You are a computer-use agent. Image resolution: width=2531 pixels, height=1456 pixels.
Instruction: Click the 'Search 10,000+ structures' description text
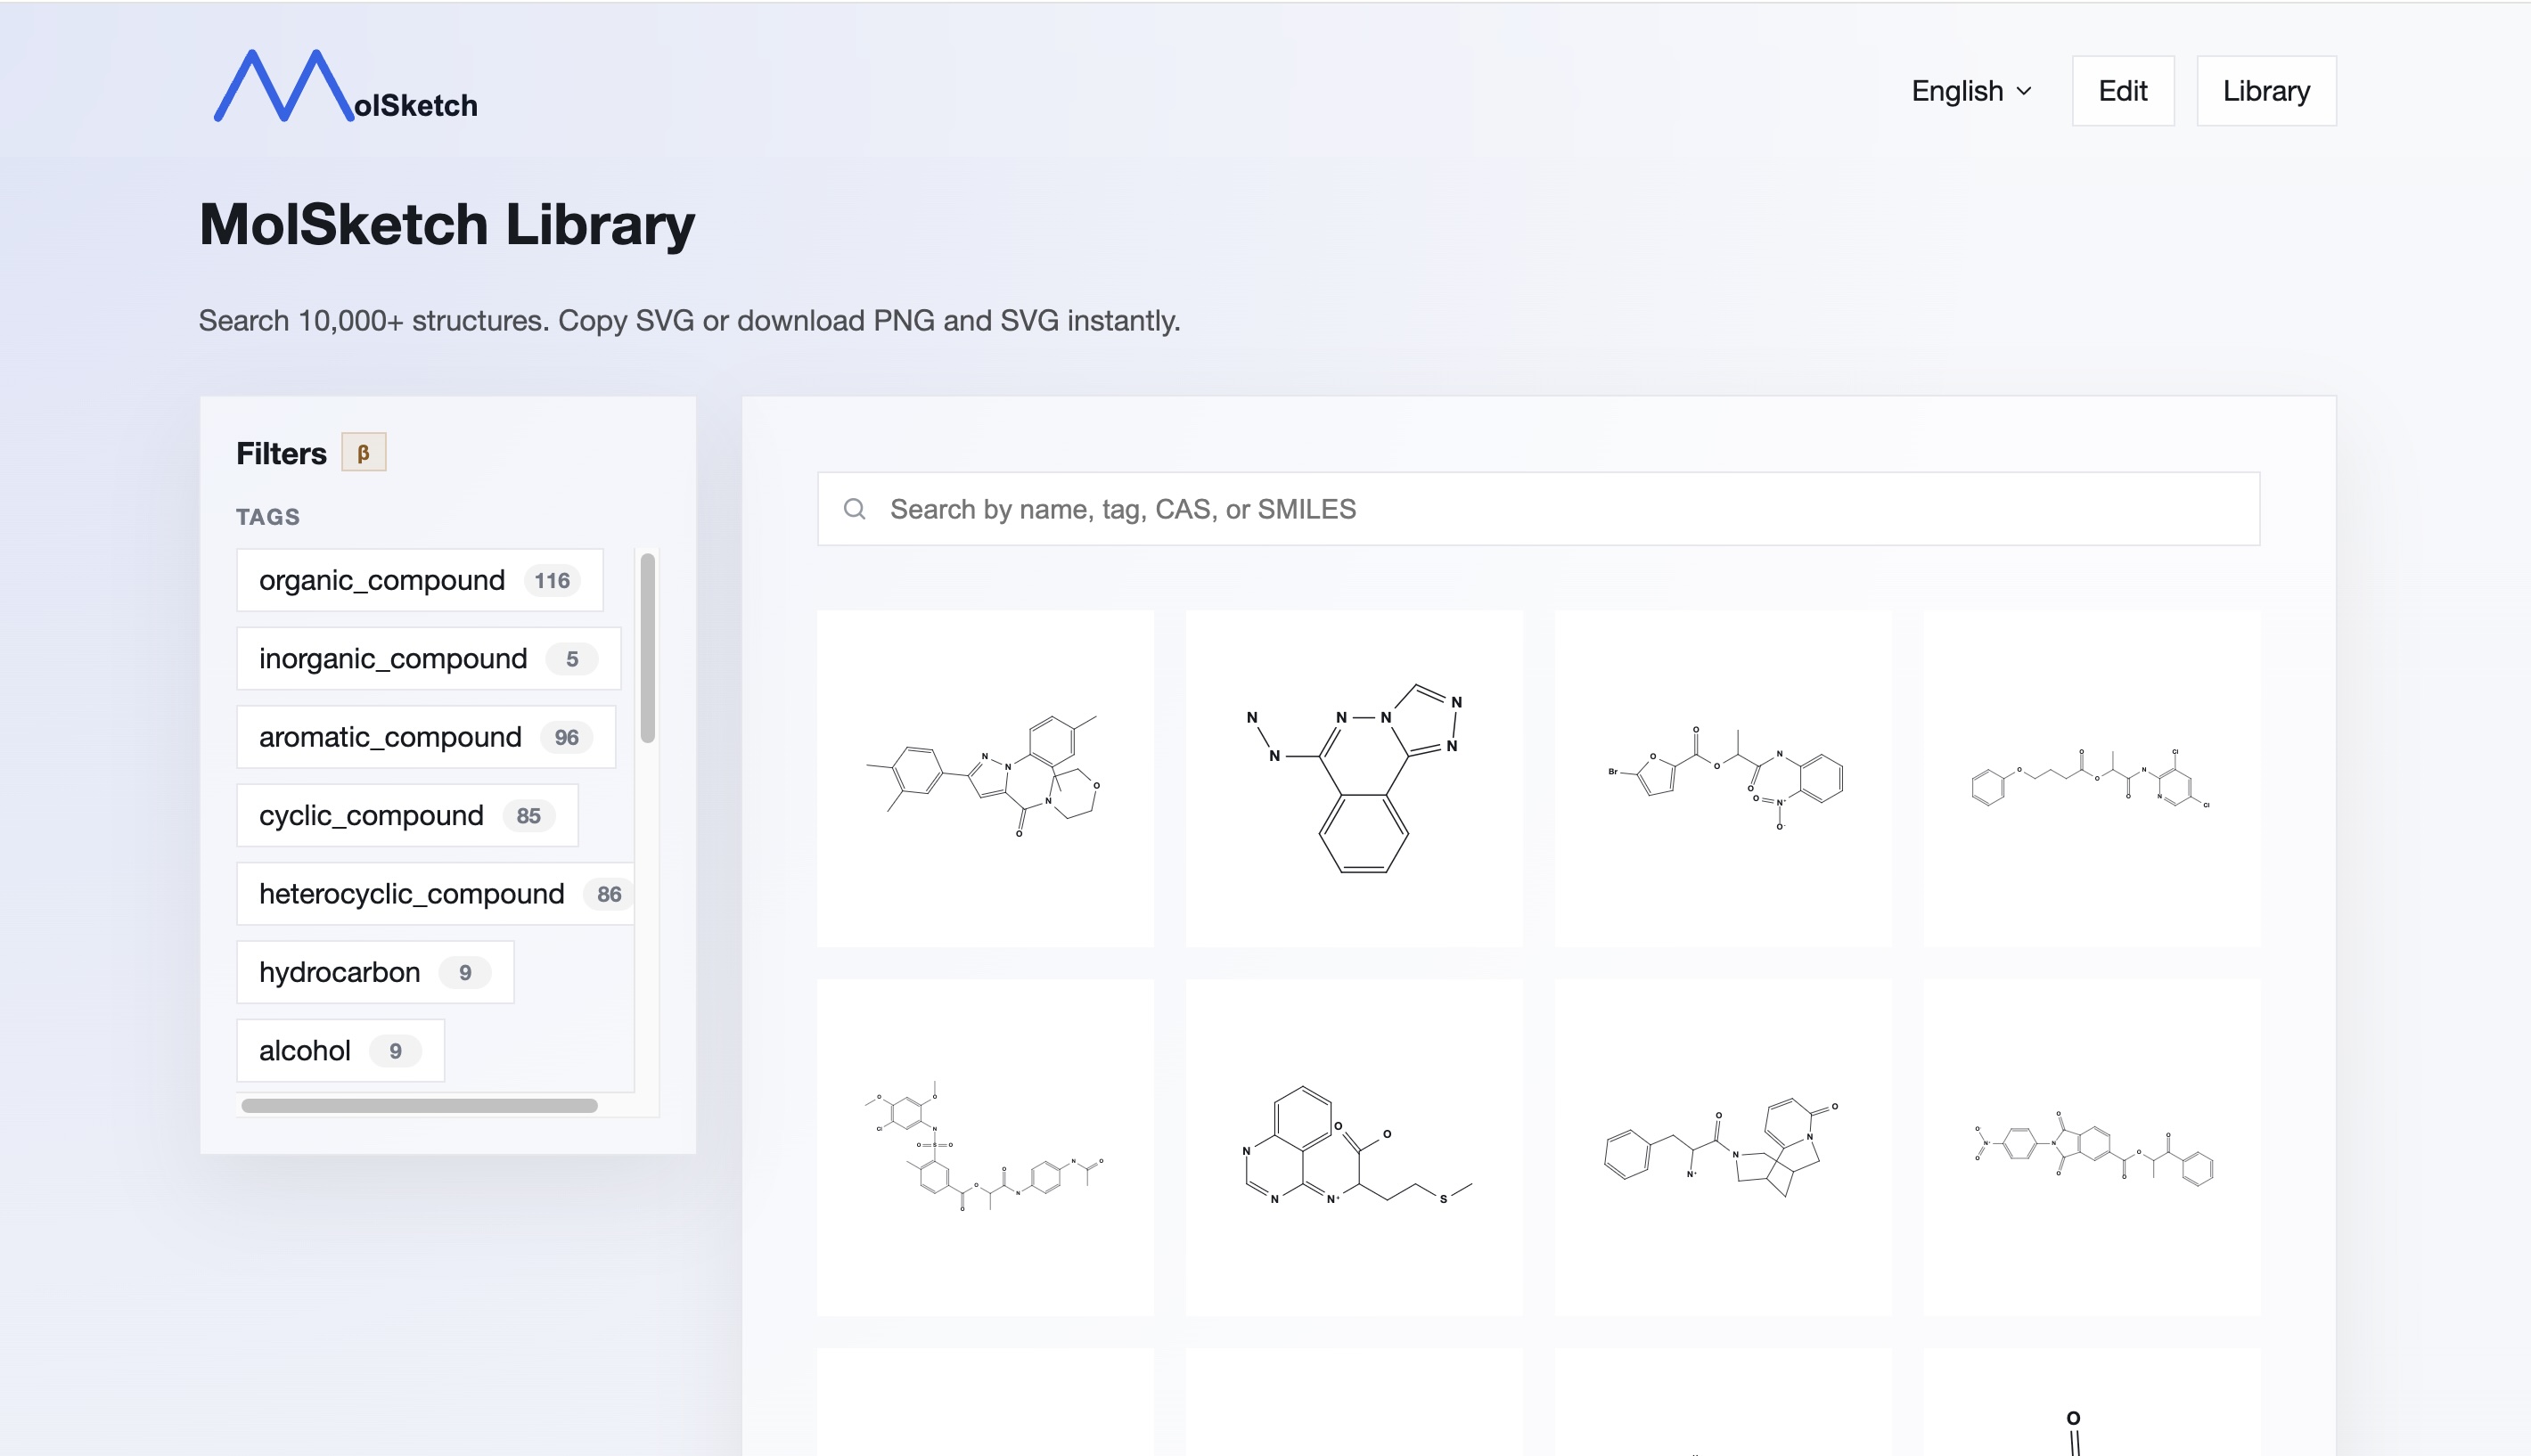pyautogui.click(x=689, y=320)
